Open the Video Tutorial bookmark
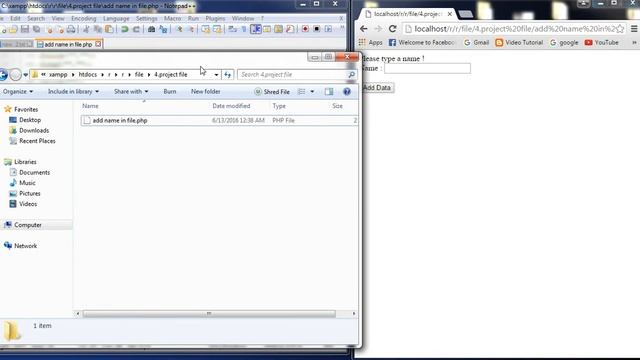Screen dimensions: 640x360 point(519,42)
